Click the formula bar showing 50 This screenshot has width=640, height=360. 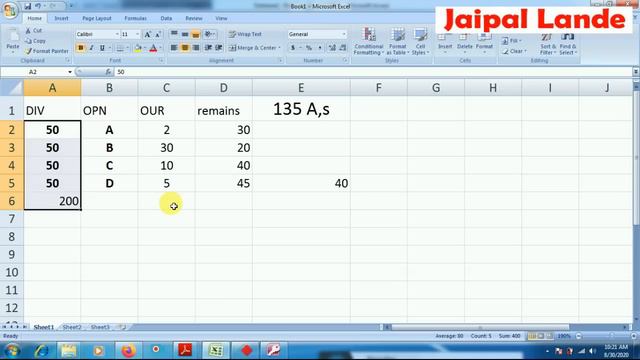(373, 72)
